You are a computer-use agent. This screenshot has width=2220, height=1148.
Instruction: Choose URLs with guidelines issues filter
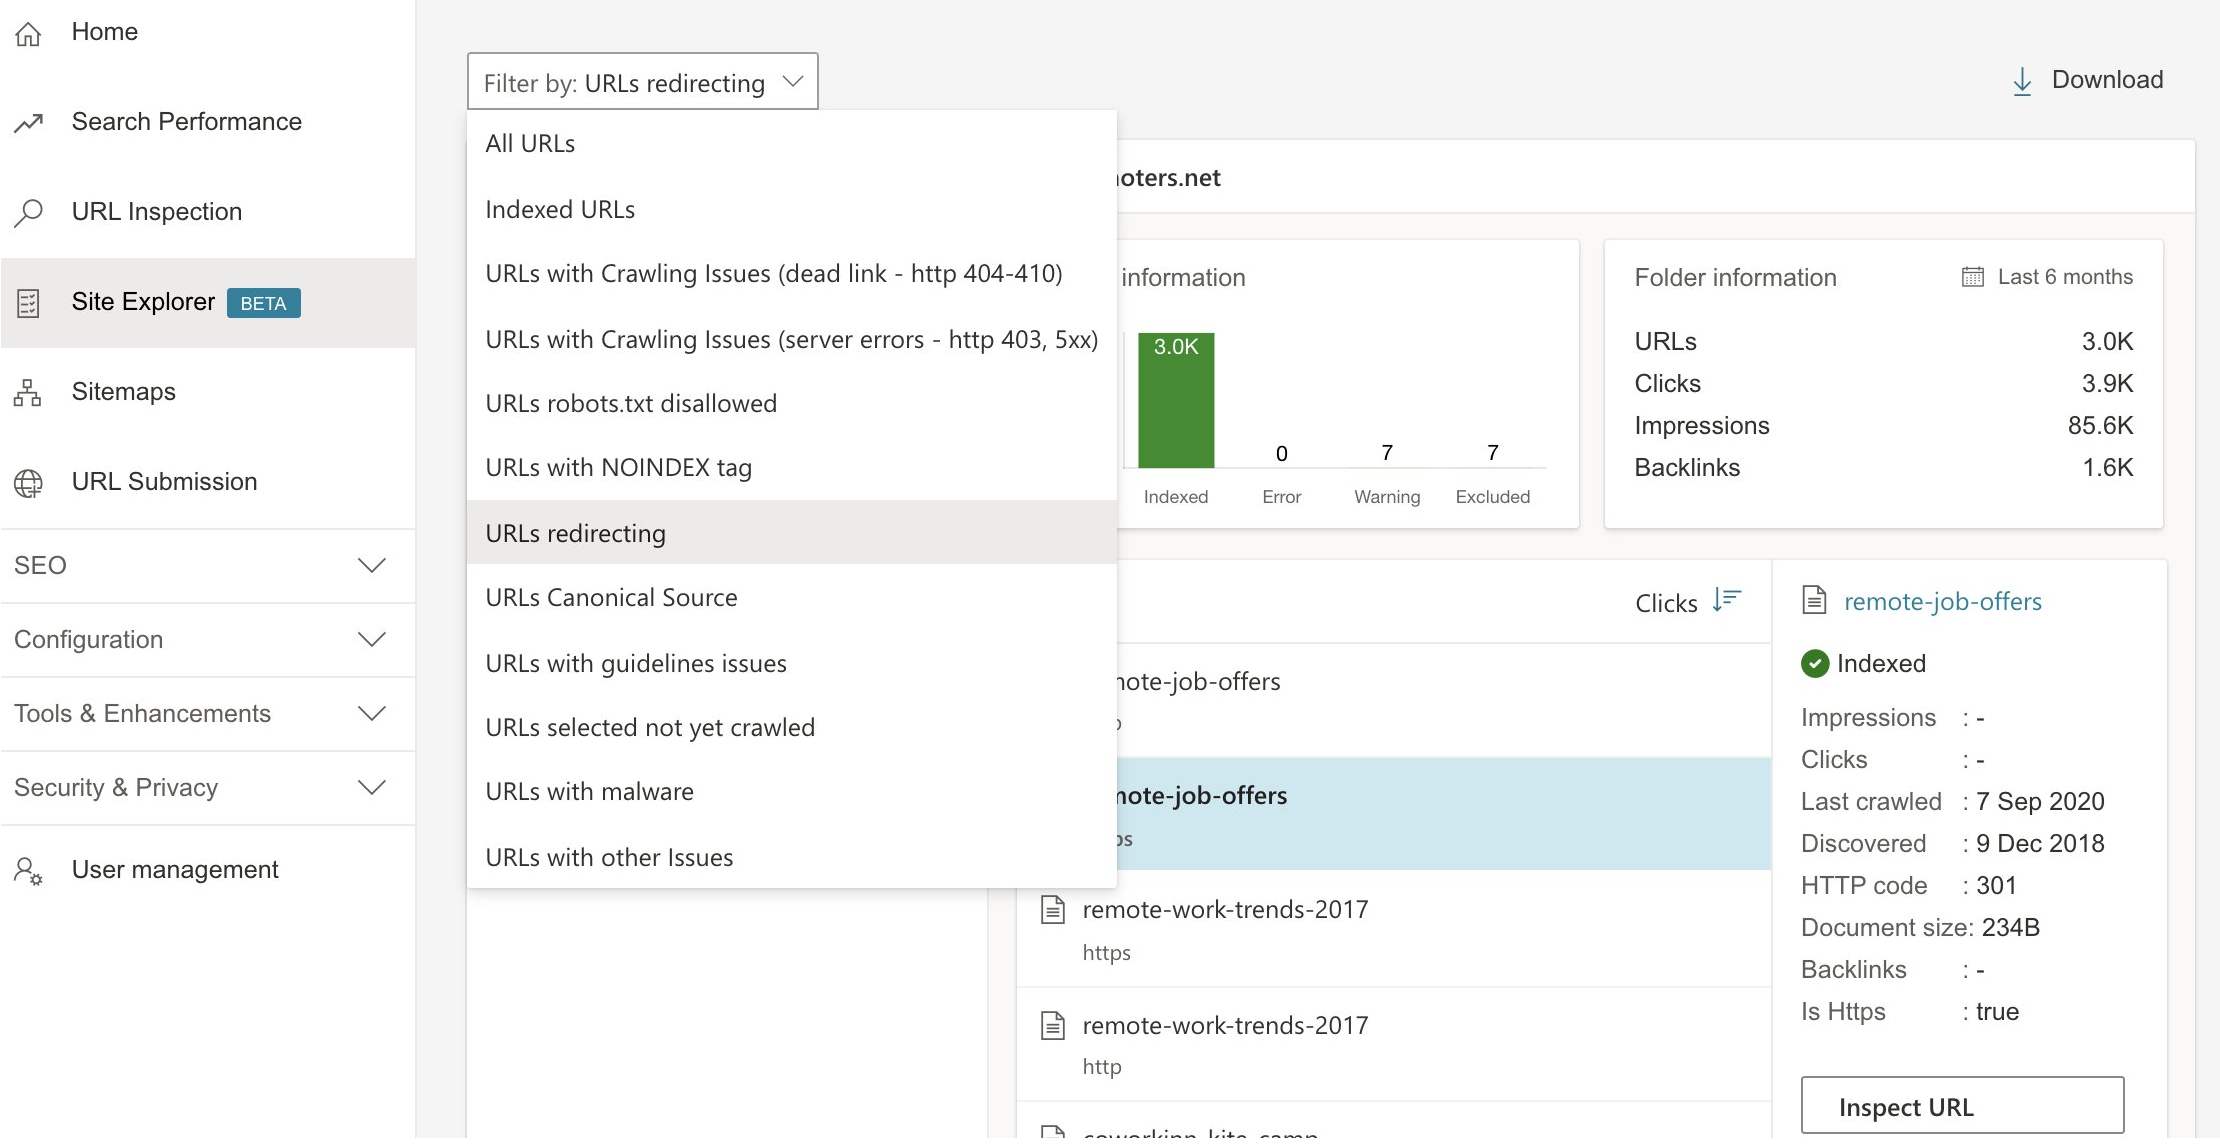(791, 664)
